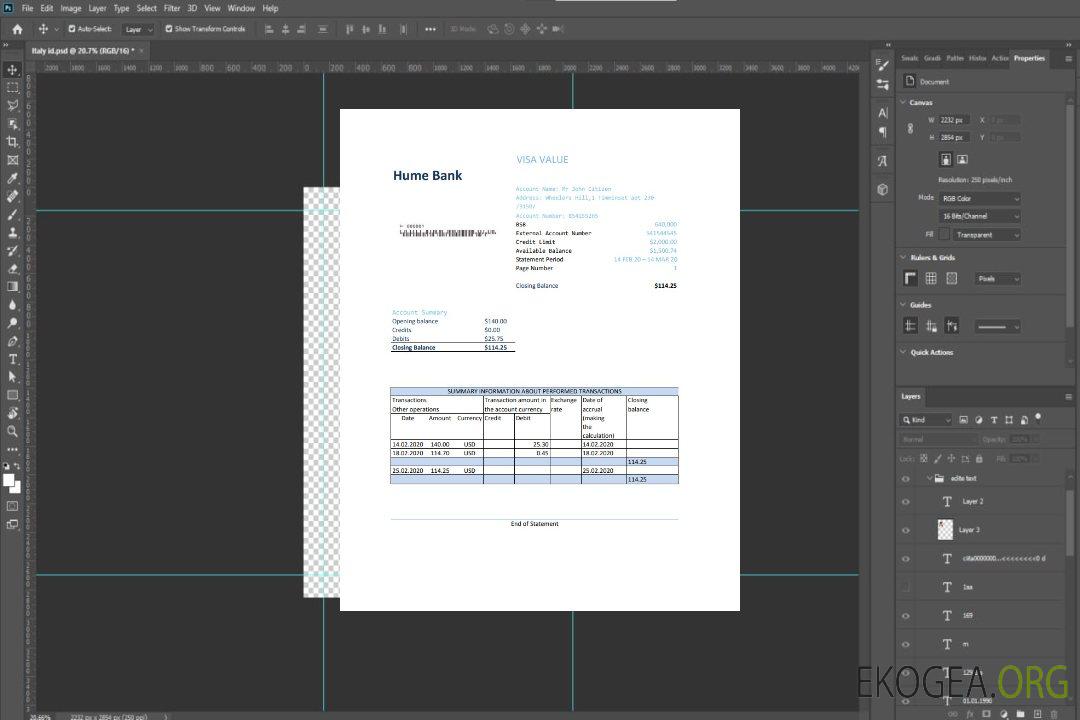This screenshot has width=1080, height=720.
Task: Open the Character panel icon
Action: 883,113
